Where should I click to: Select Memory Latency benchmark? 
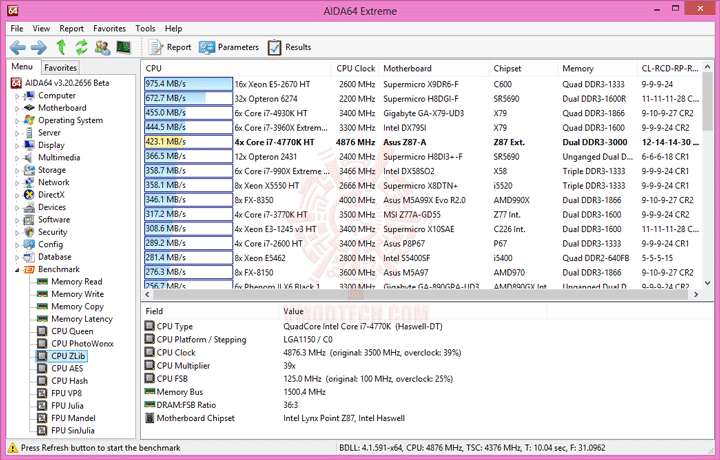[82, 319]
